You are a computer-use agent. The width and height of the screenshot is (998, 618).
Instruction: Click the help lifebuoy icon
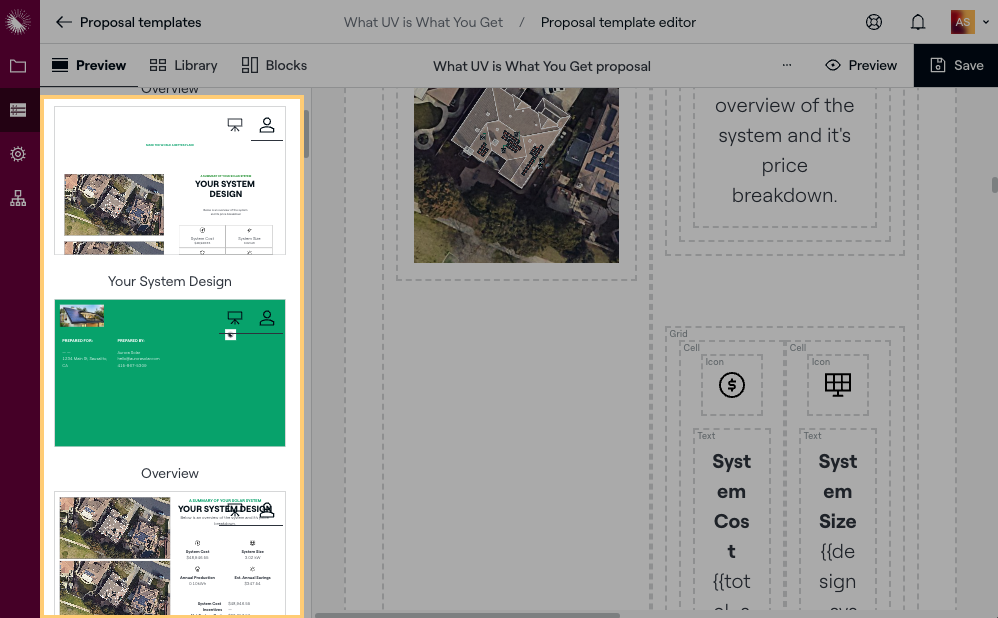[x=874, y=22]
